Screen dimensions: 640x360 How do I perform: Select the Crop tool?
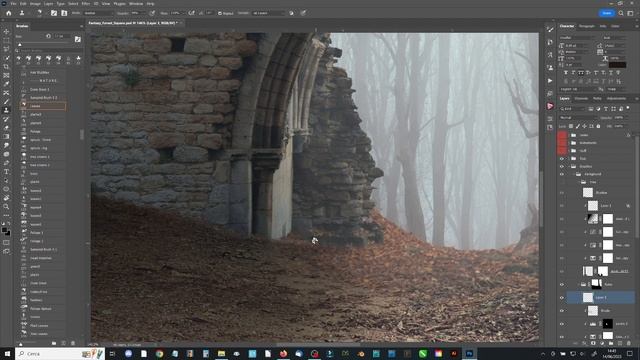(x=6, y=67)
